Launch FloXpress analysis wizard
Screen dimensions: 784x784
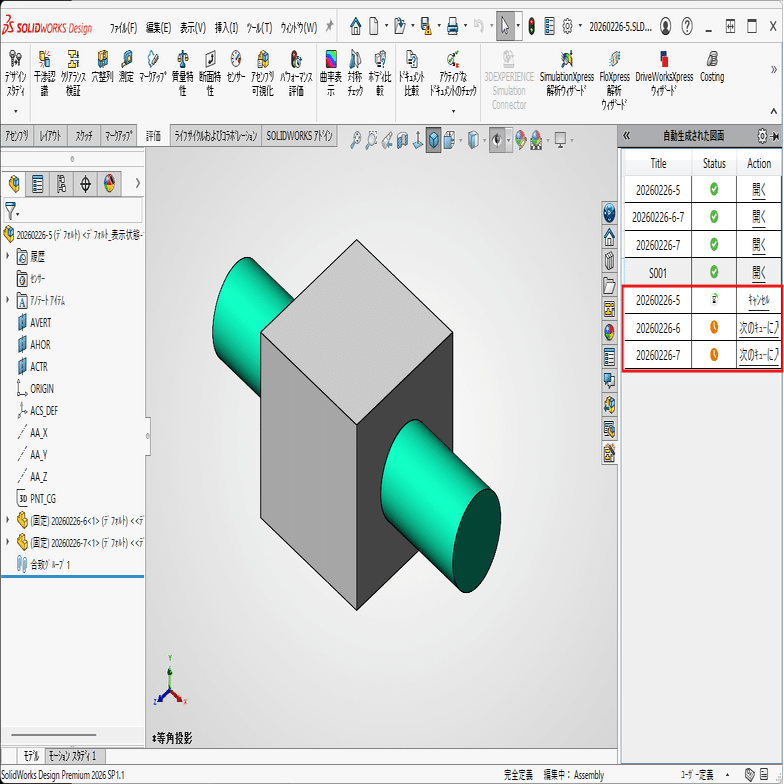pos(614,80)
